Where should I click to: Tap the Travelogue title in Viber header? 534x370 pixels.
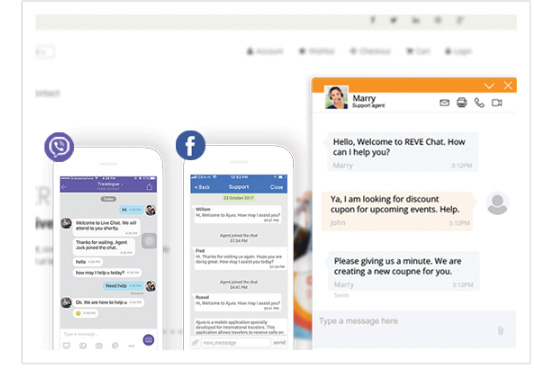point(110,184)
